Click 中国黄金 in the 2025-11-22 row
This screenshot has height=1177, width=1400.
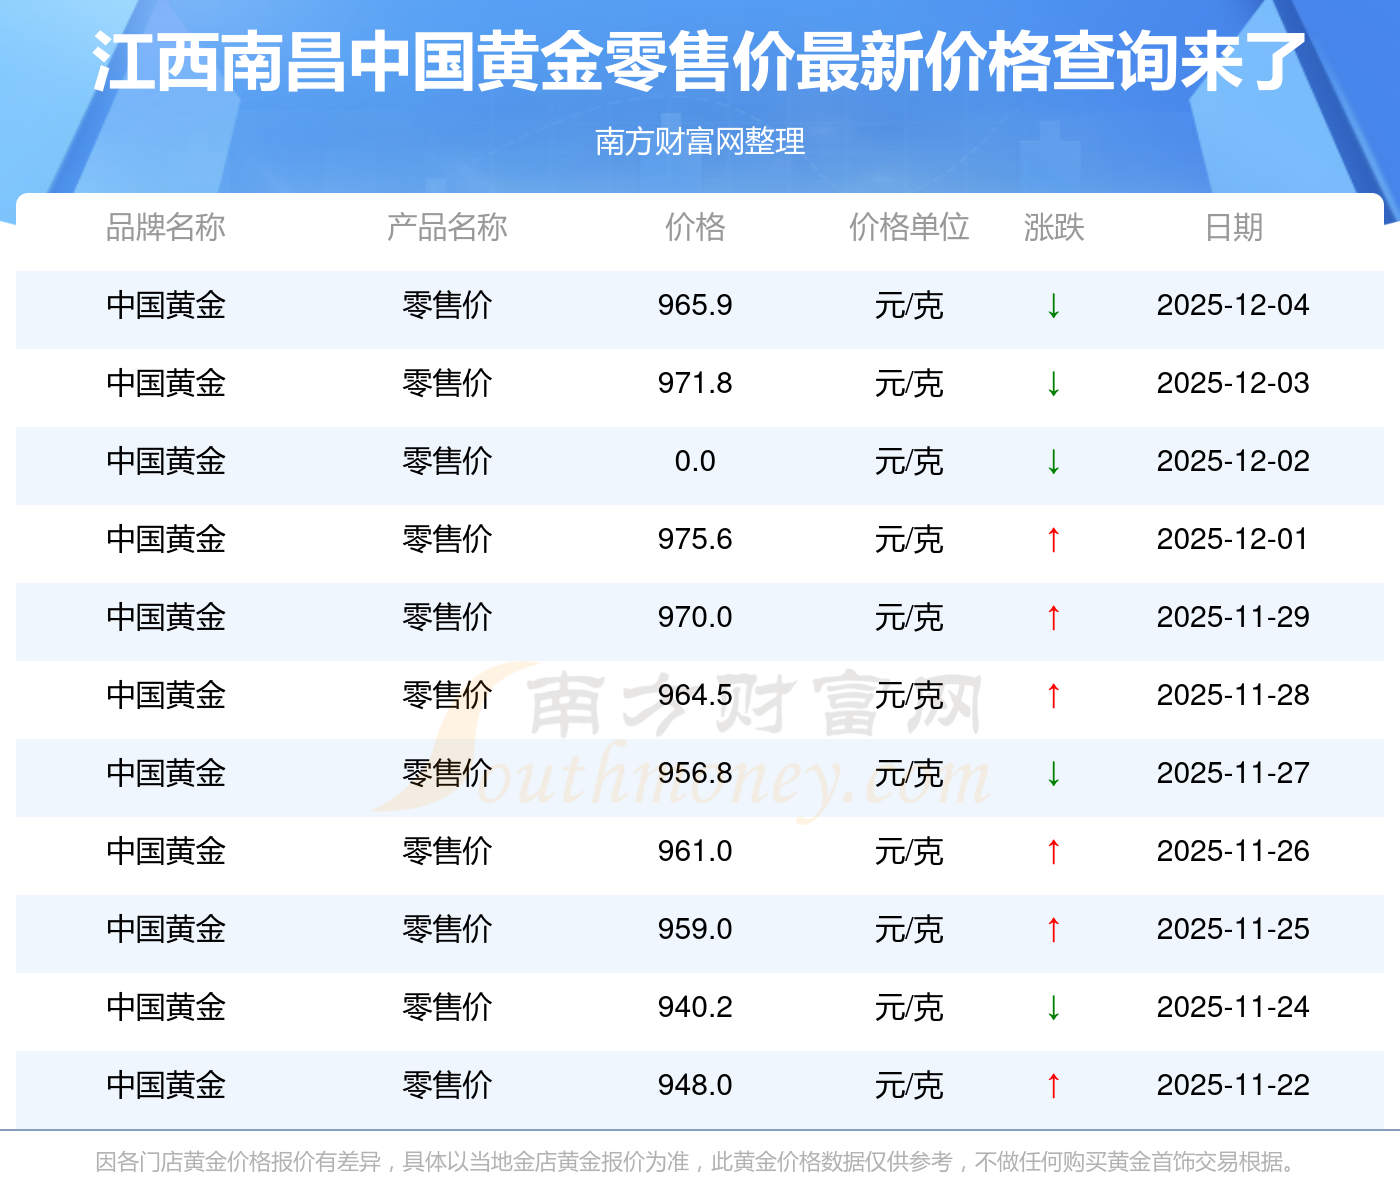click(x=166, y=1086)
